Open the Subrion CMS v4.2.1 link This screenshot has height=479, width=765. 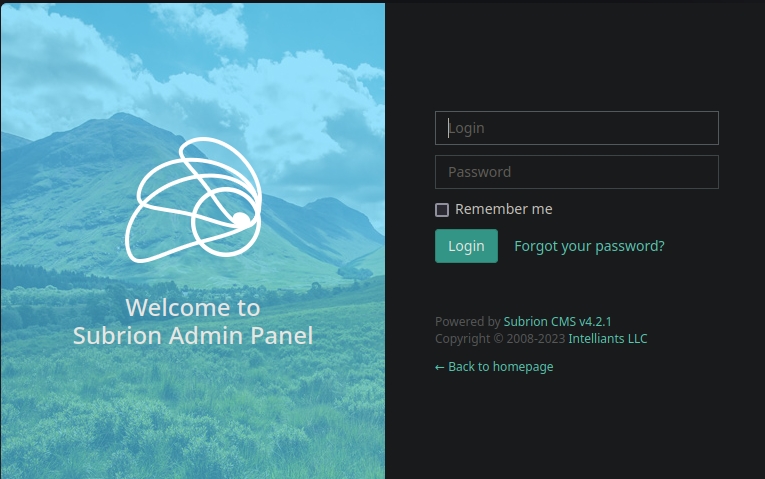(x=557, y=322)
